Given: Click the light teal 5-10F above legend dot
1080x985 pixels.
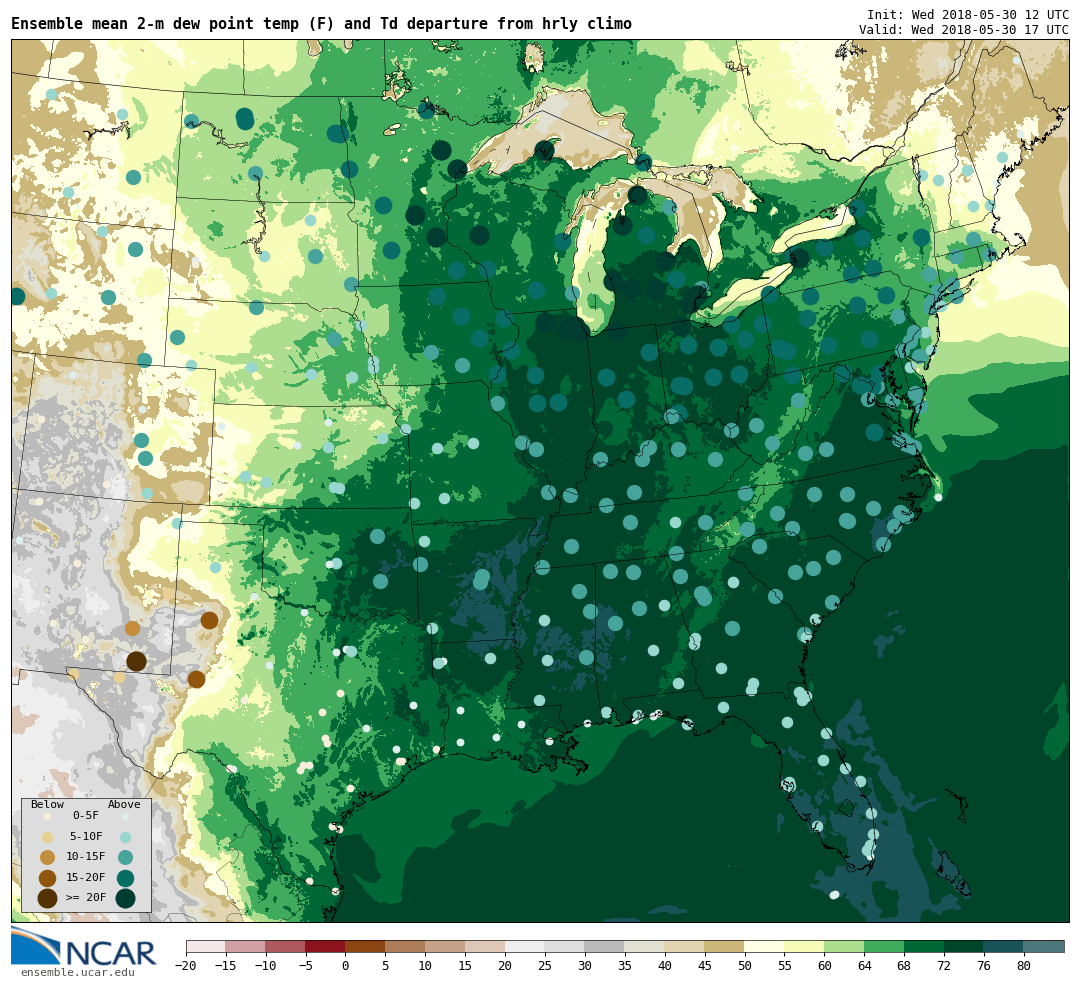Looking at the screenshot, I should 125,837.
